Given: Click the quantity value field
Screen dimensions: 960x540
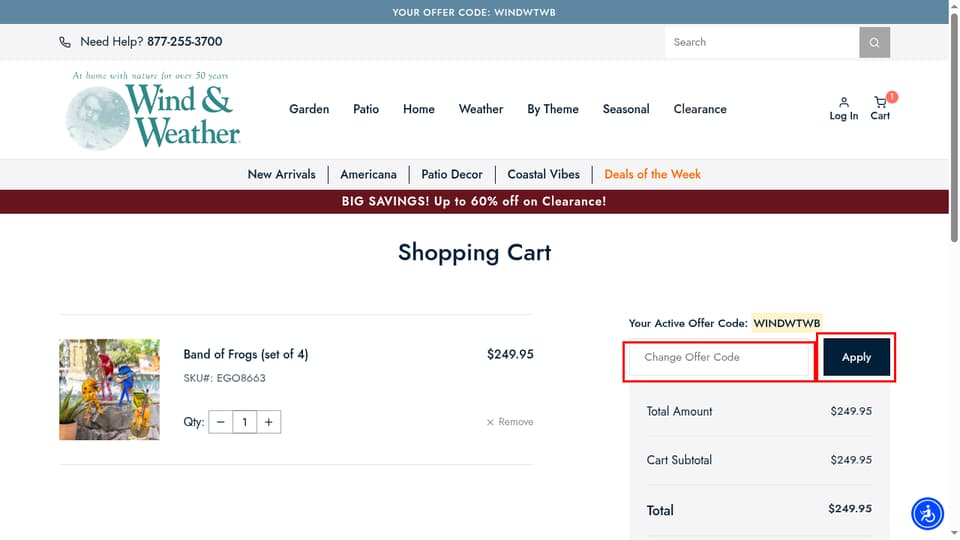Looking at the screenshot, I should (244, 422).
